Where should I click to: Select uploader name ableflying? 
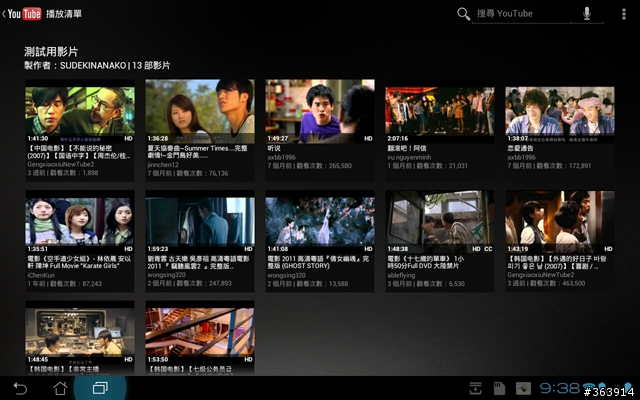tap(401, 275)
